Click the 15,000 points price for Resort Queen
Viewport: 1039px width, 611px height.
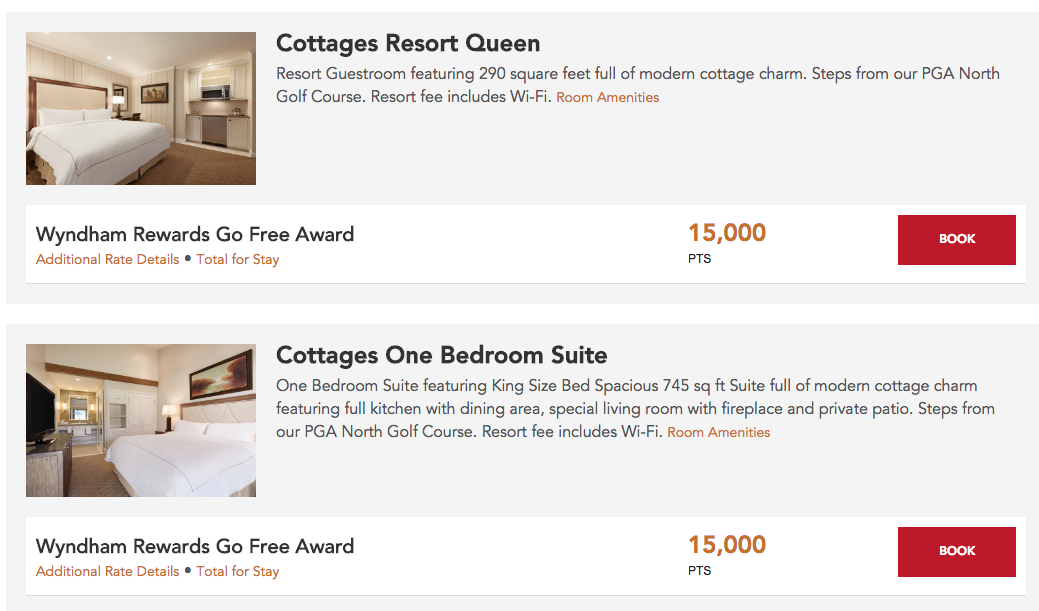tap(727, 233)
